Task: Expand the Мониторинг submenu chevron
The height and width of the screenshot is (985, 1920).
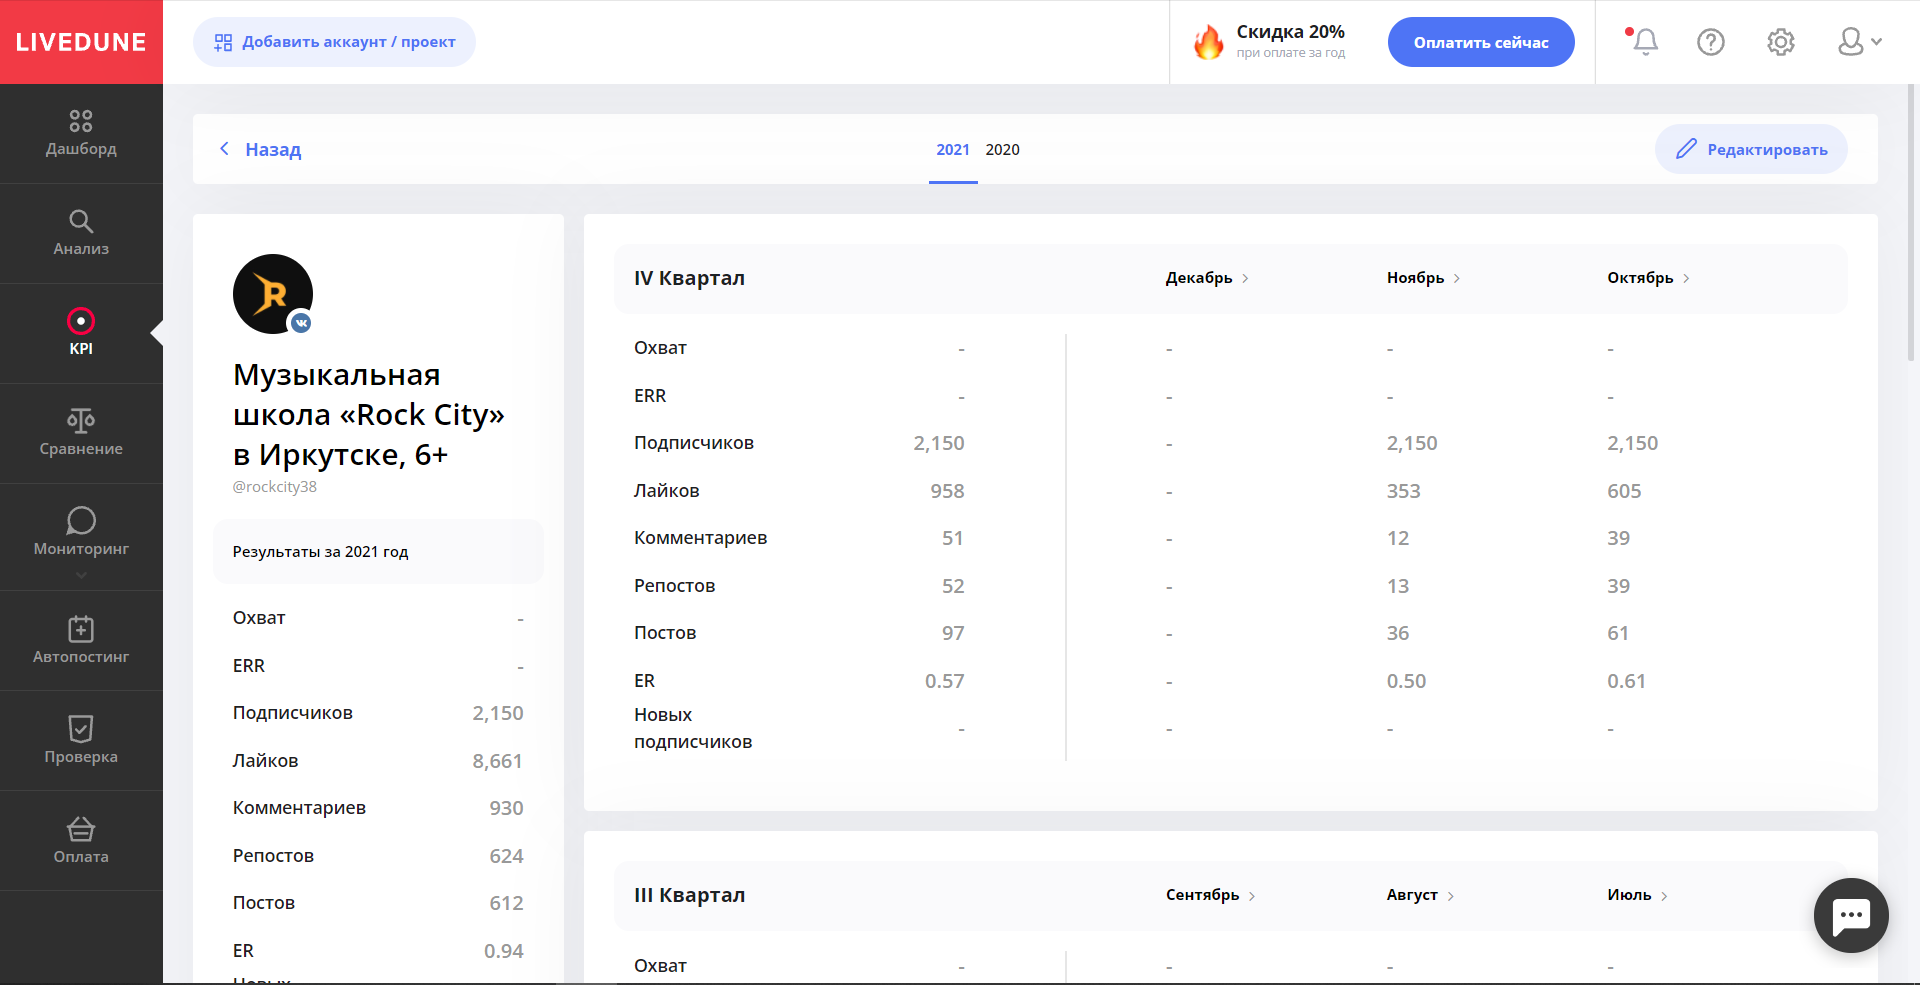Action: tap(81, 575)
